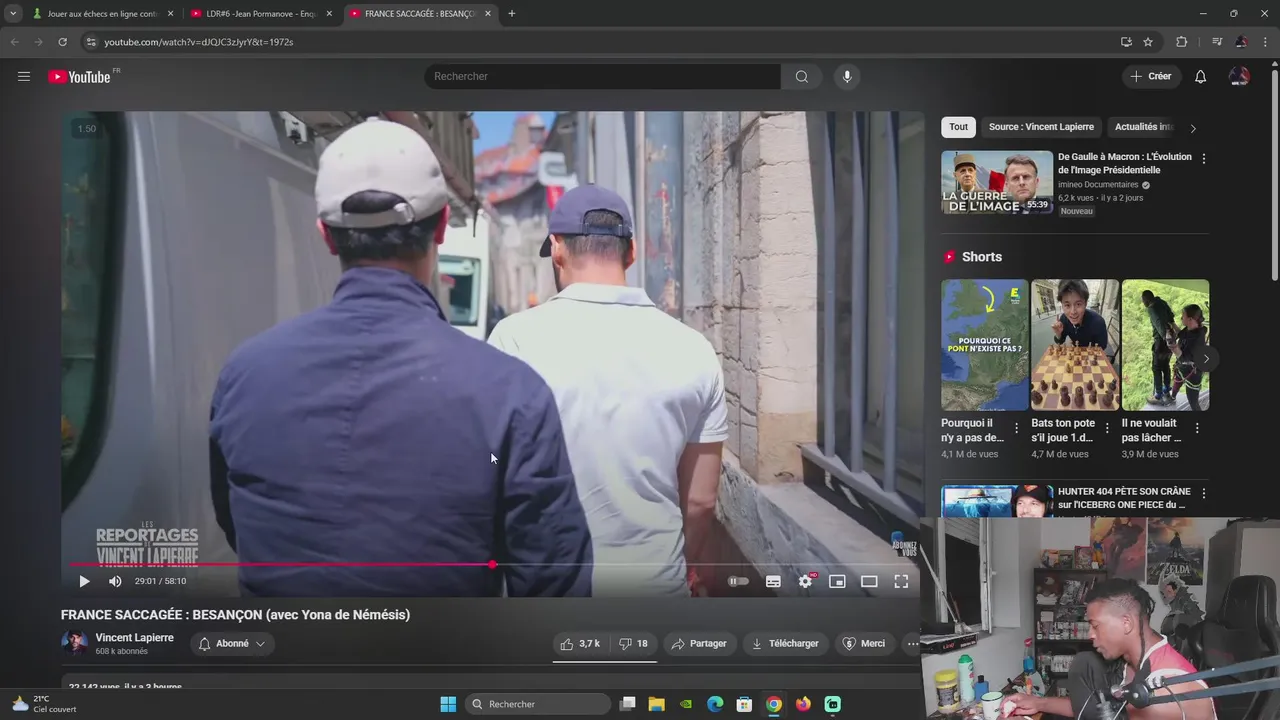This screenshot has height=720, width=1280.
Task: Like the video with thumbs up
Action: tap(580, 644)
